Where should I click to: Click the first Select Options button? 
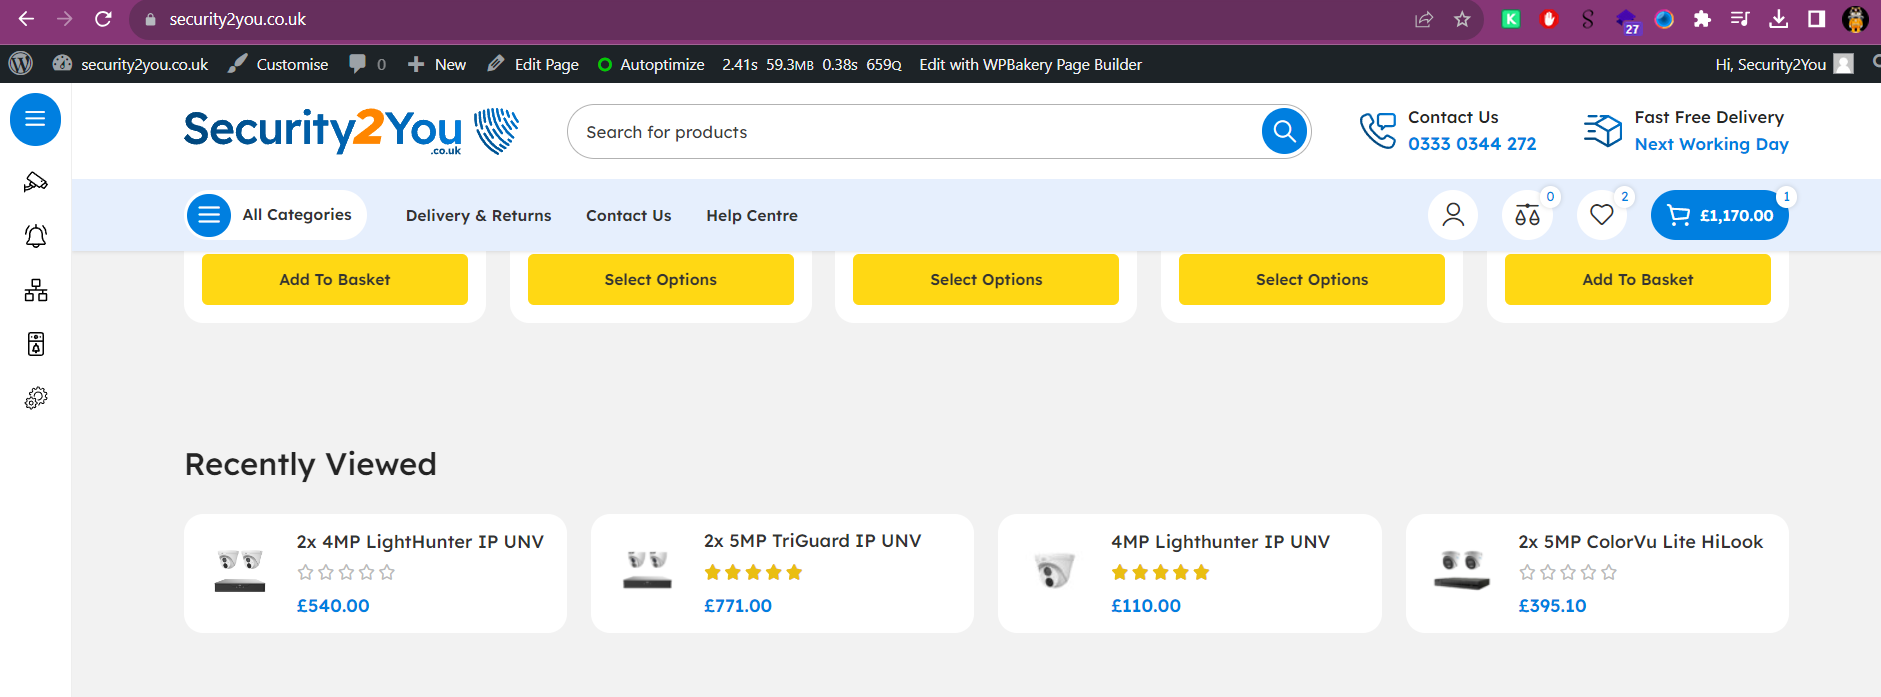661,279
